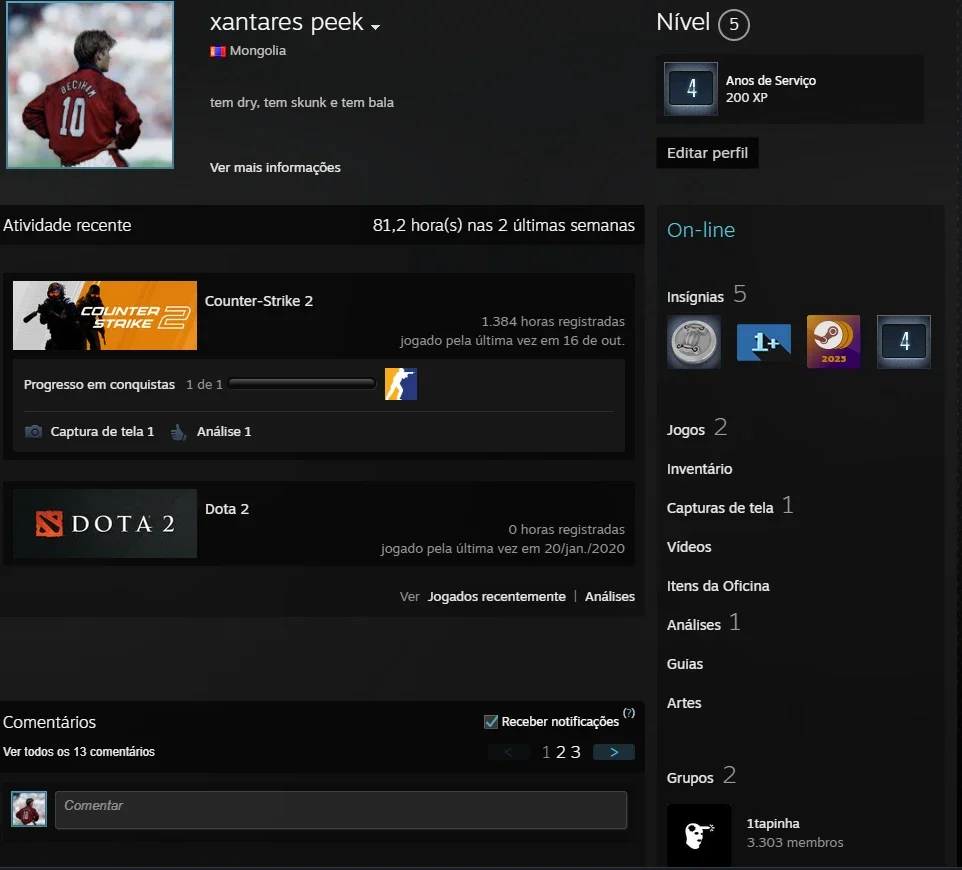Screen dimensions: 962x870
Task: Open the Dota 2 banner image
Action: [105, 523]
